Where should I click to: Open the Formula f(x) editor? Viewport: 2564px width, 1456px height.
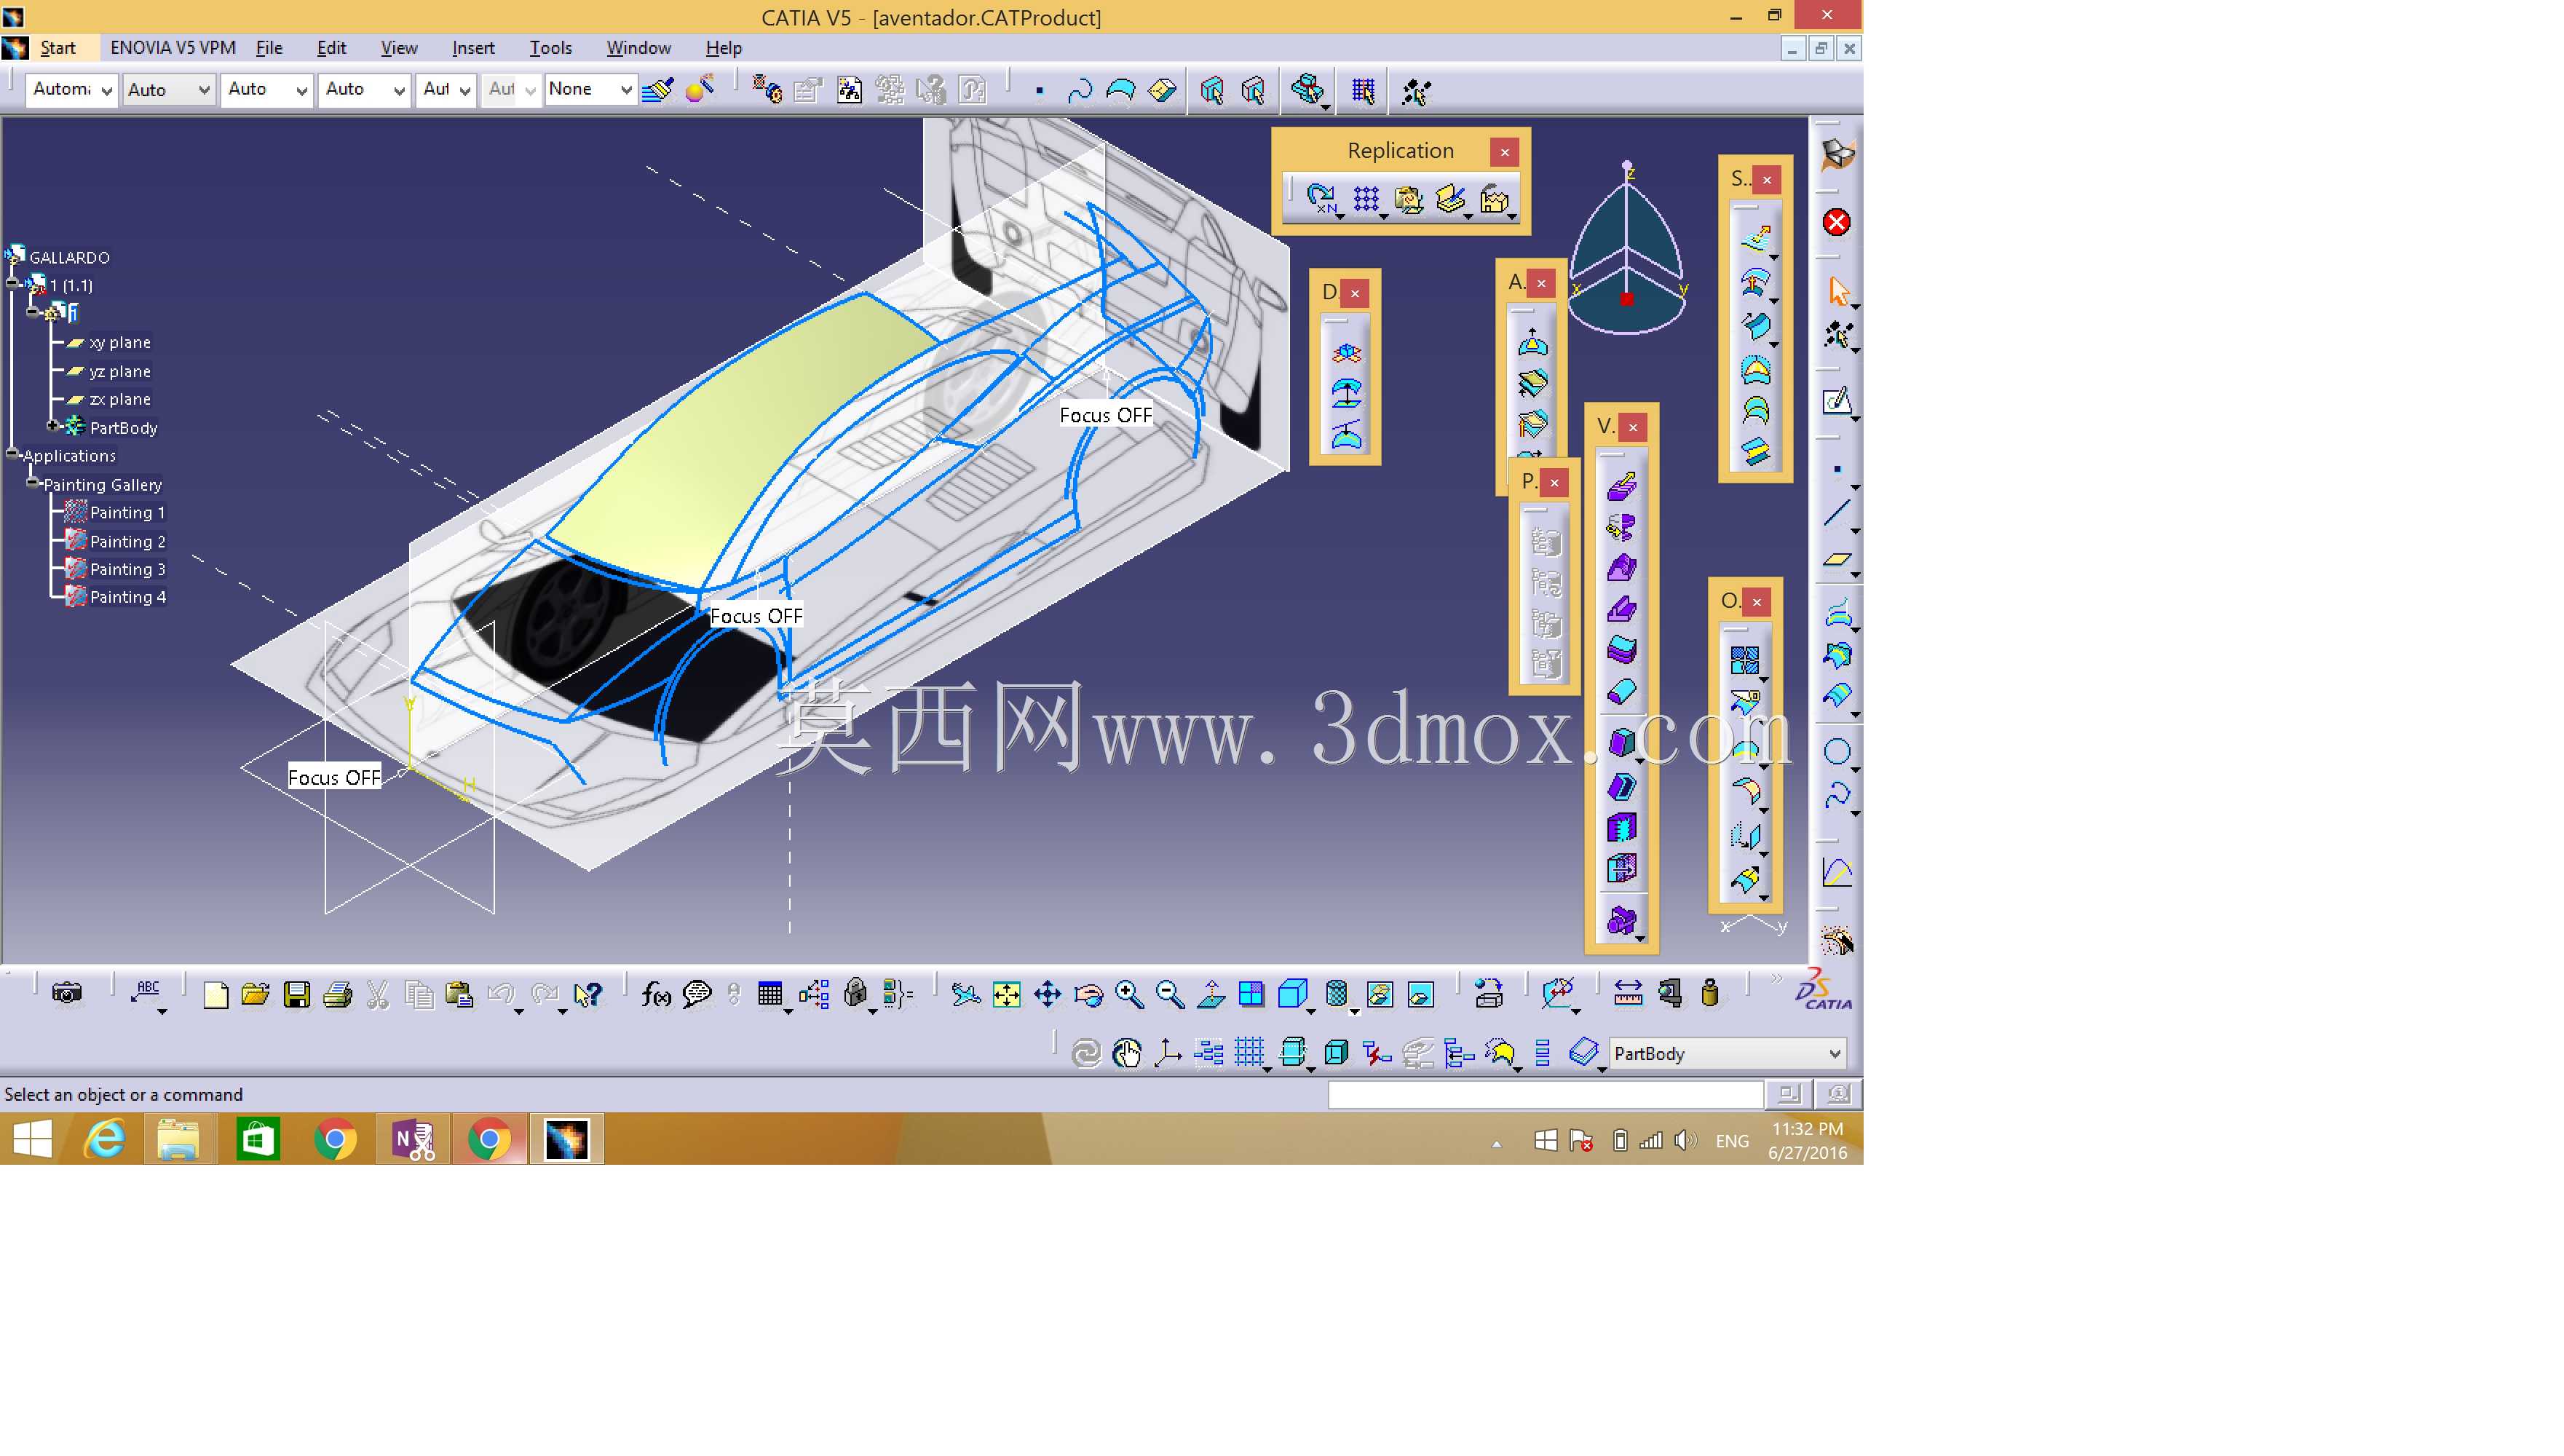[x=656, y=994]
